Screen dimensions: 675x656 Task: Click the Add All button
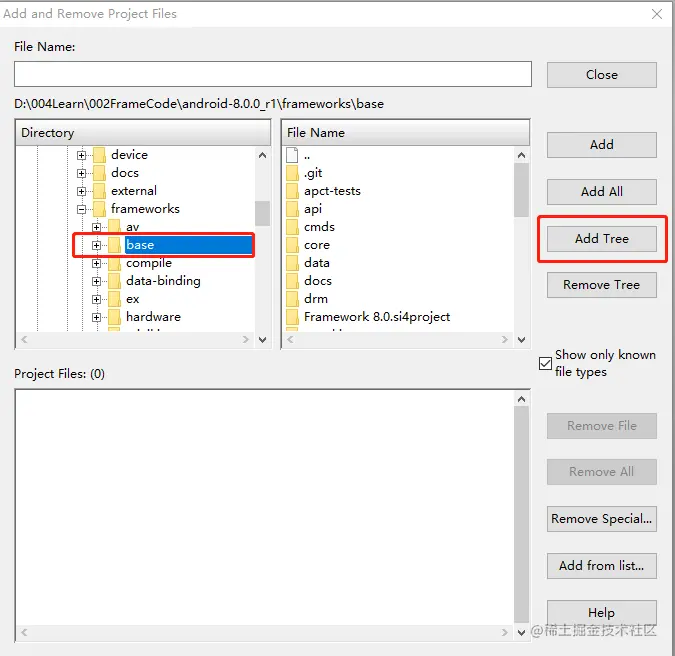coord(601,192)
